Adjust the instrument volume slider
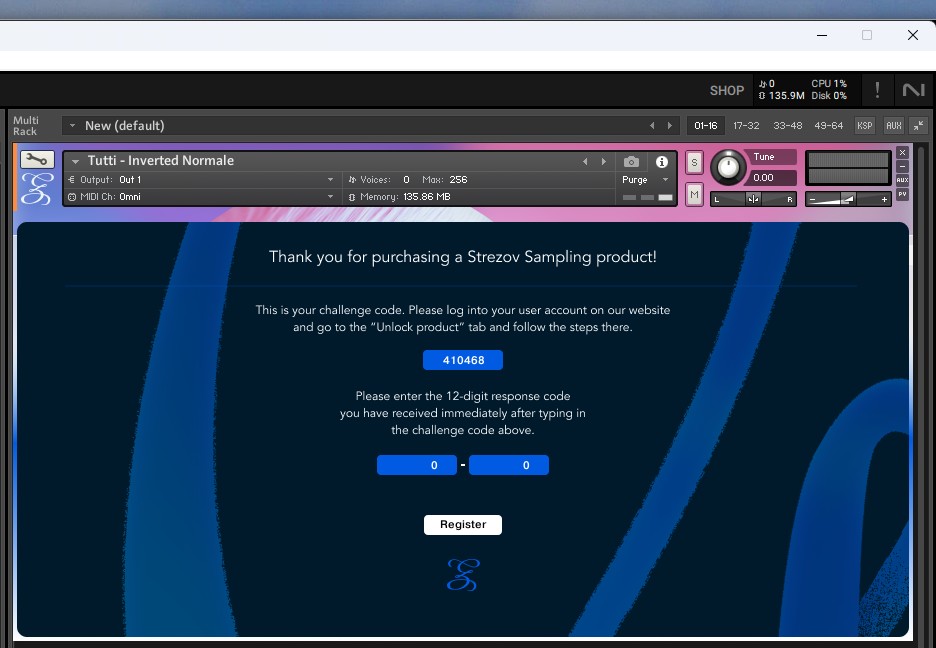936x648 pixels. tap(848, 199)
